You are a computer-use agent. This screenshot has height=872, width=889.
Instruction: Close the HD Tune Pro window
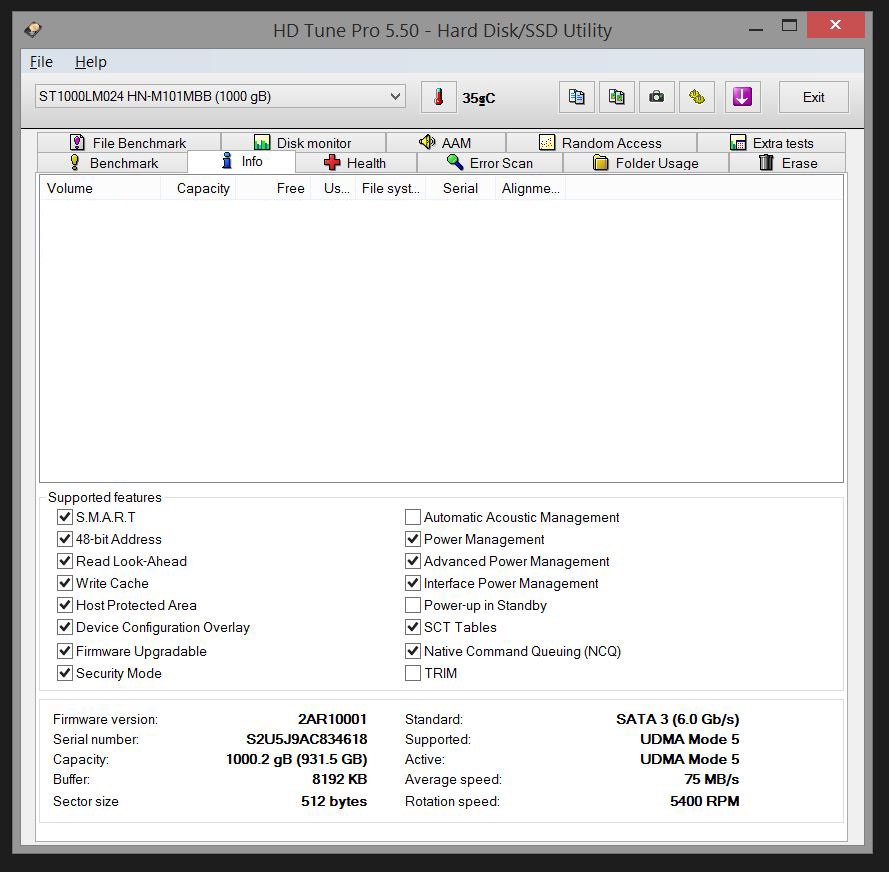[x=835, y=24]
